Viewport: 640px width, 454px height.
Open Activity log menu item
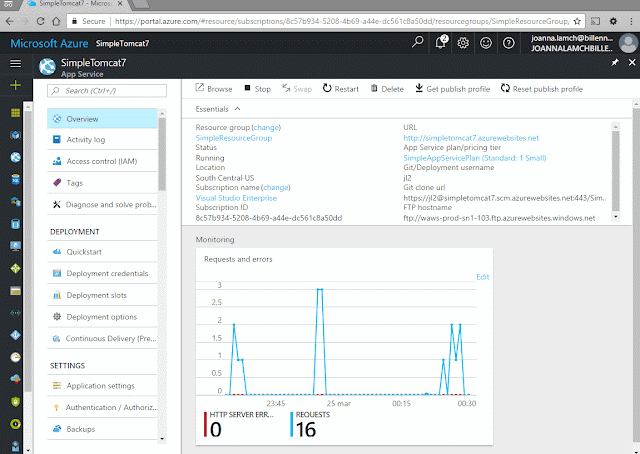click(102, 140)
